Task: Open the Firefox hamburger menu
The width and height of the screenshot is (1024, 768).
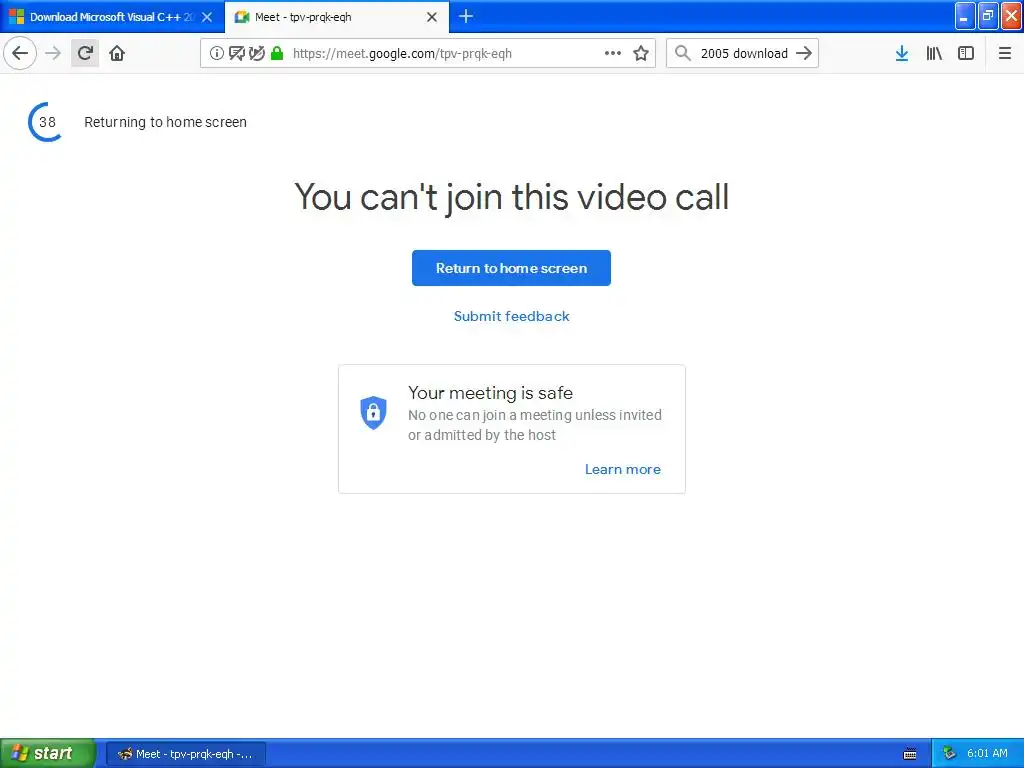Action: [x=1004, y=53]
